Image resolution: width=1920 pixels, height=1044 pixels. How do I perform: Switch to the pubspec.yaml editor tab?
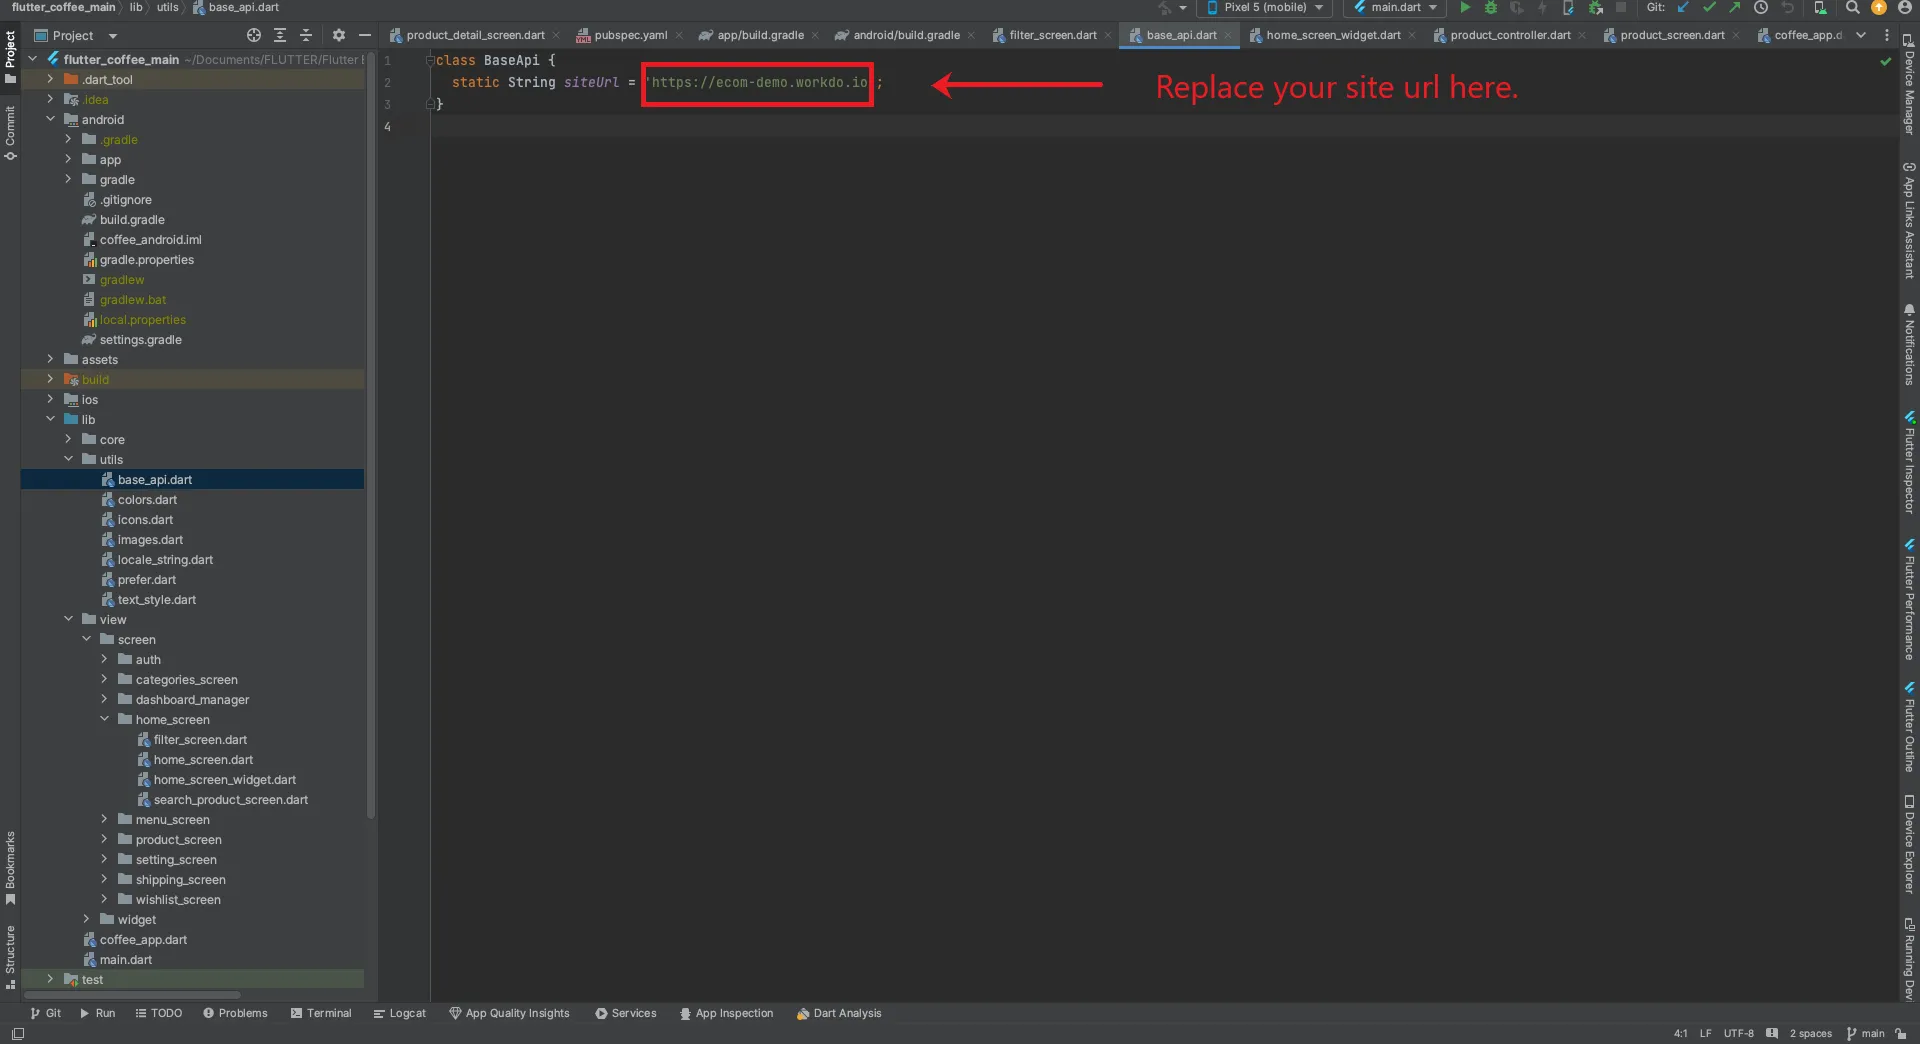point(628,34)
